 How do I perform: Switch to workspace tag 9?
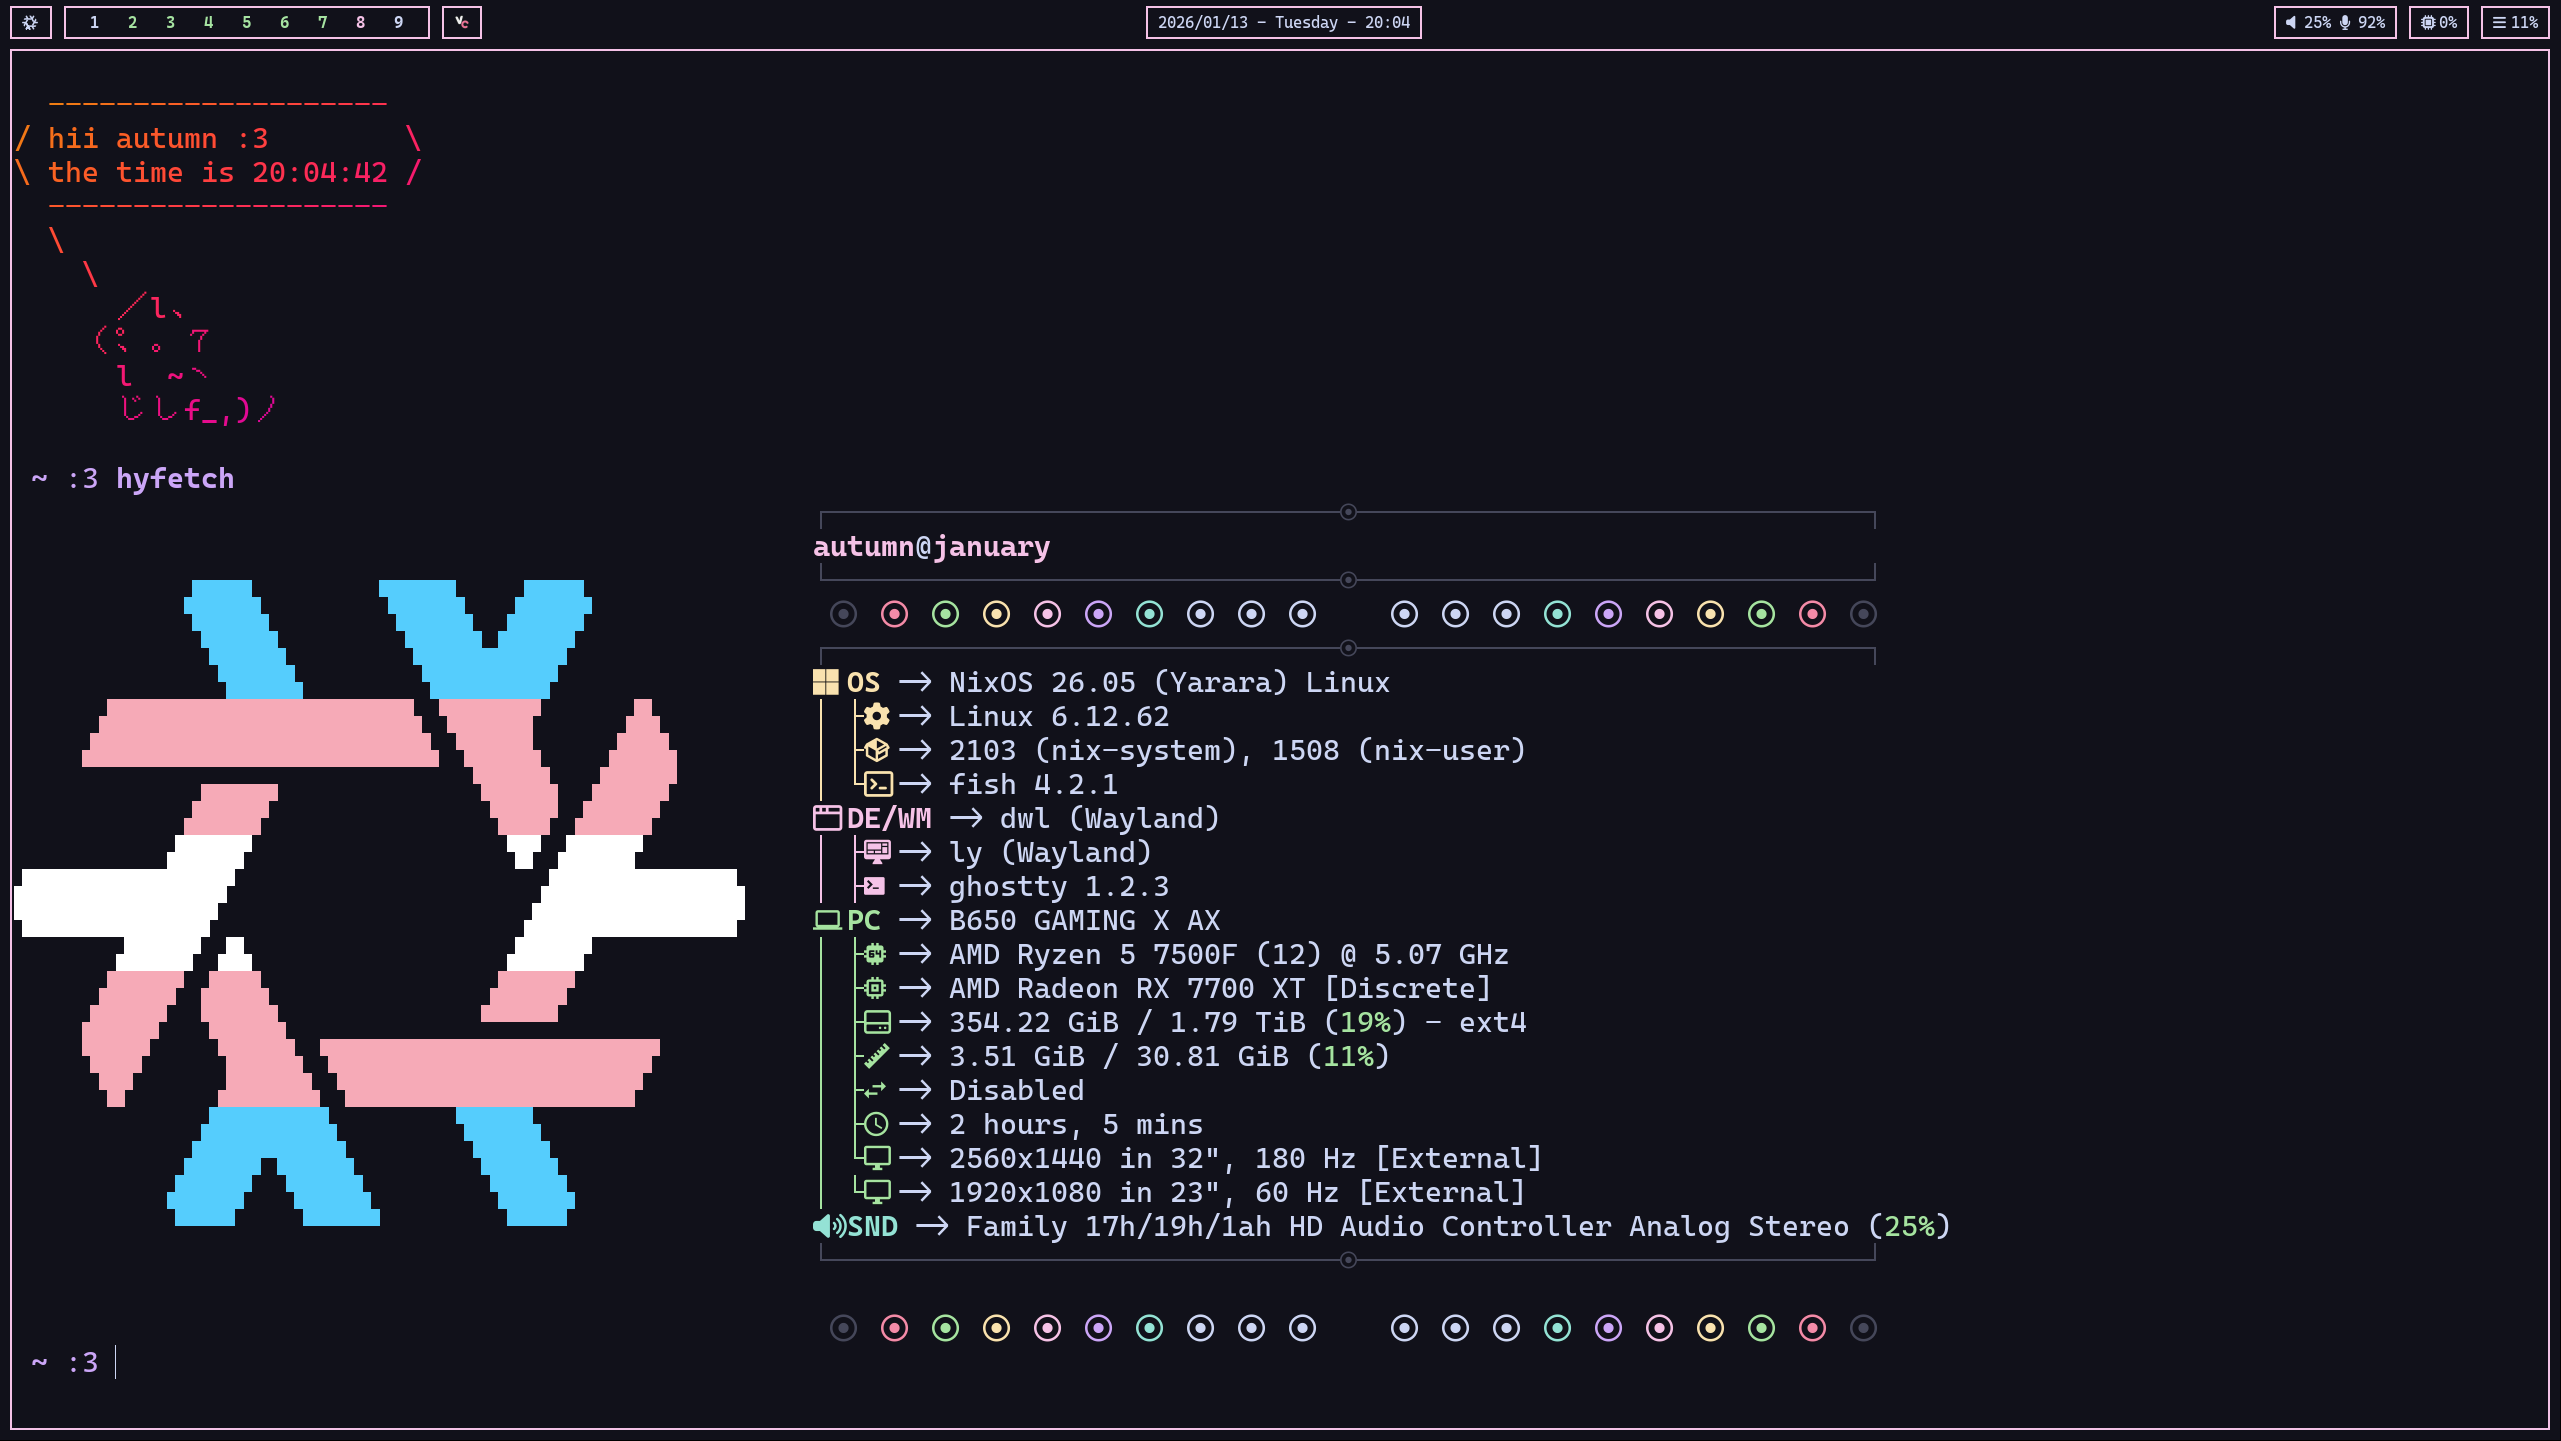[x=398, y=22]
